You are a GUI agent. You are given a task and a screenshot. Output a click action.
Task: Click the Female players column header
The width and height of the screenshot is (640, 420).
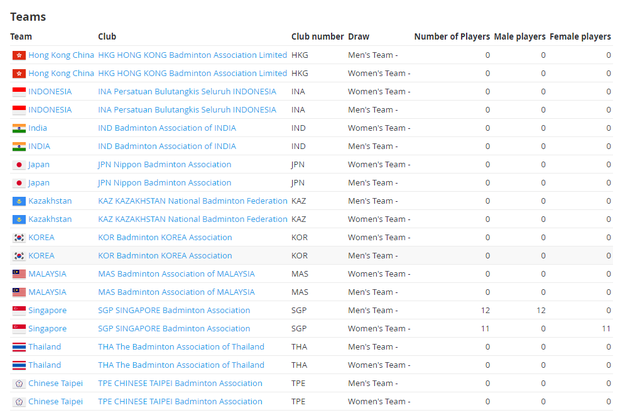pyautogui.click(x=580, y=37)
